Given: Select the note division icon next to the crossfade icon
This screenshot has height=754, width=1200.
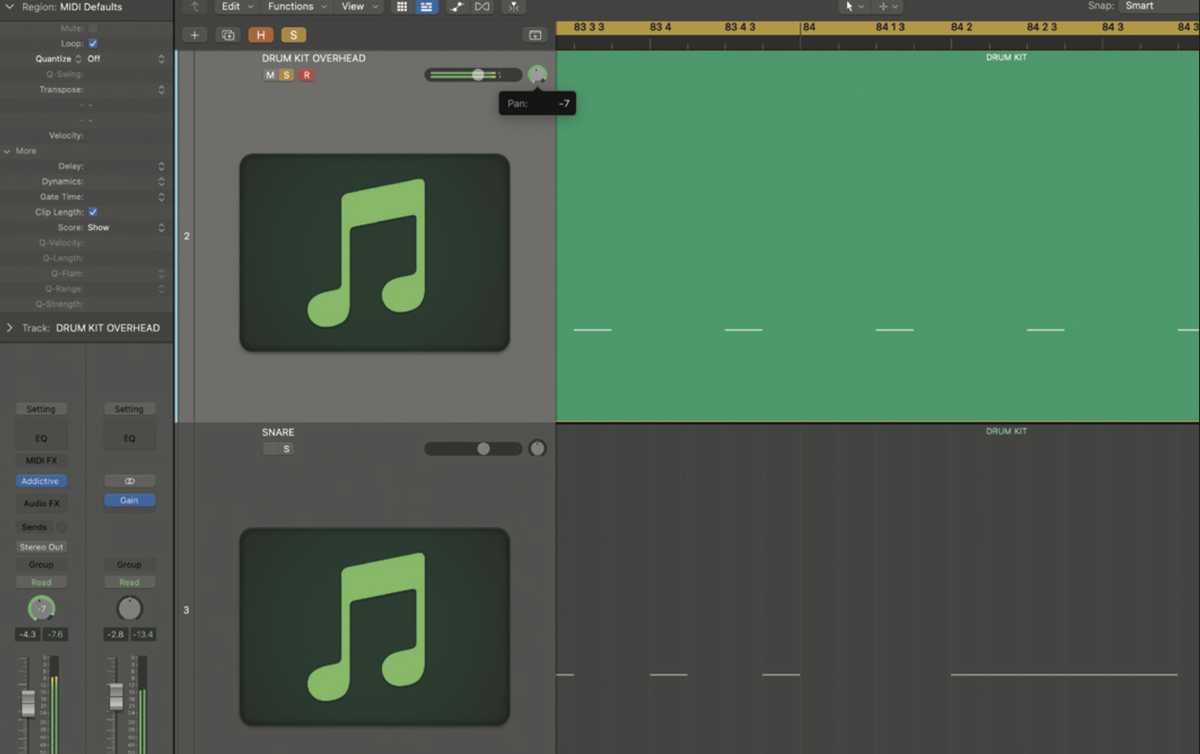Looking at the screenshot, I should [513, 7].
